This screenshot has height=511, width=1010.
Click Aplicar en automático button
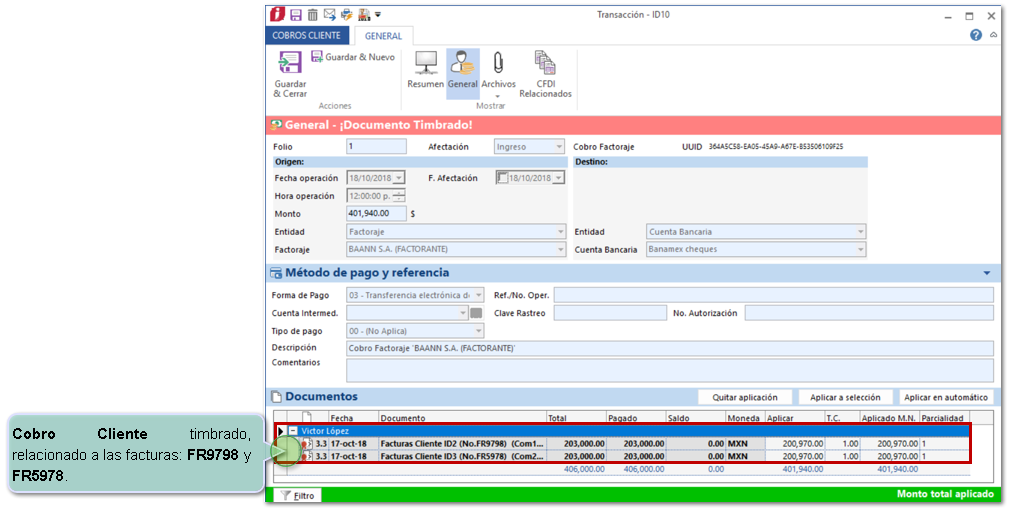pos(946,397)
